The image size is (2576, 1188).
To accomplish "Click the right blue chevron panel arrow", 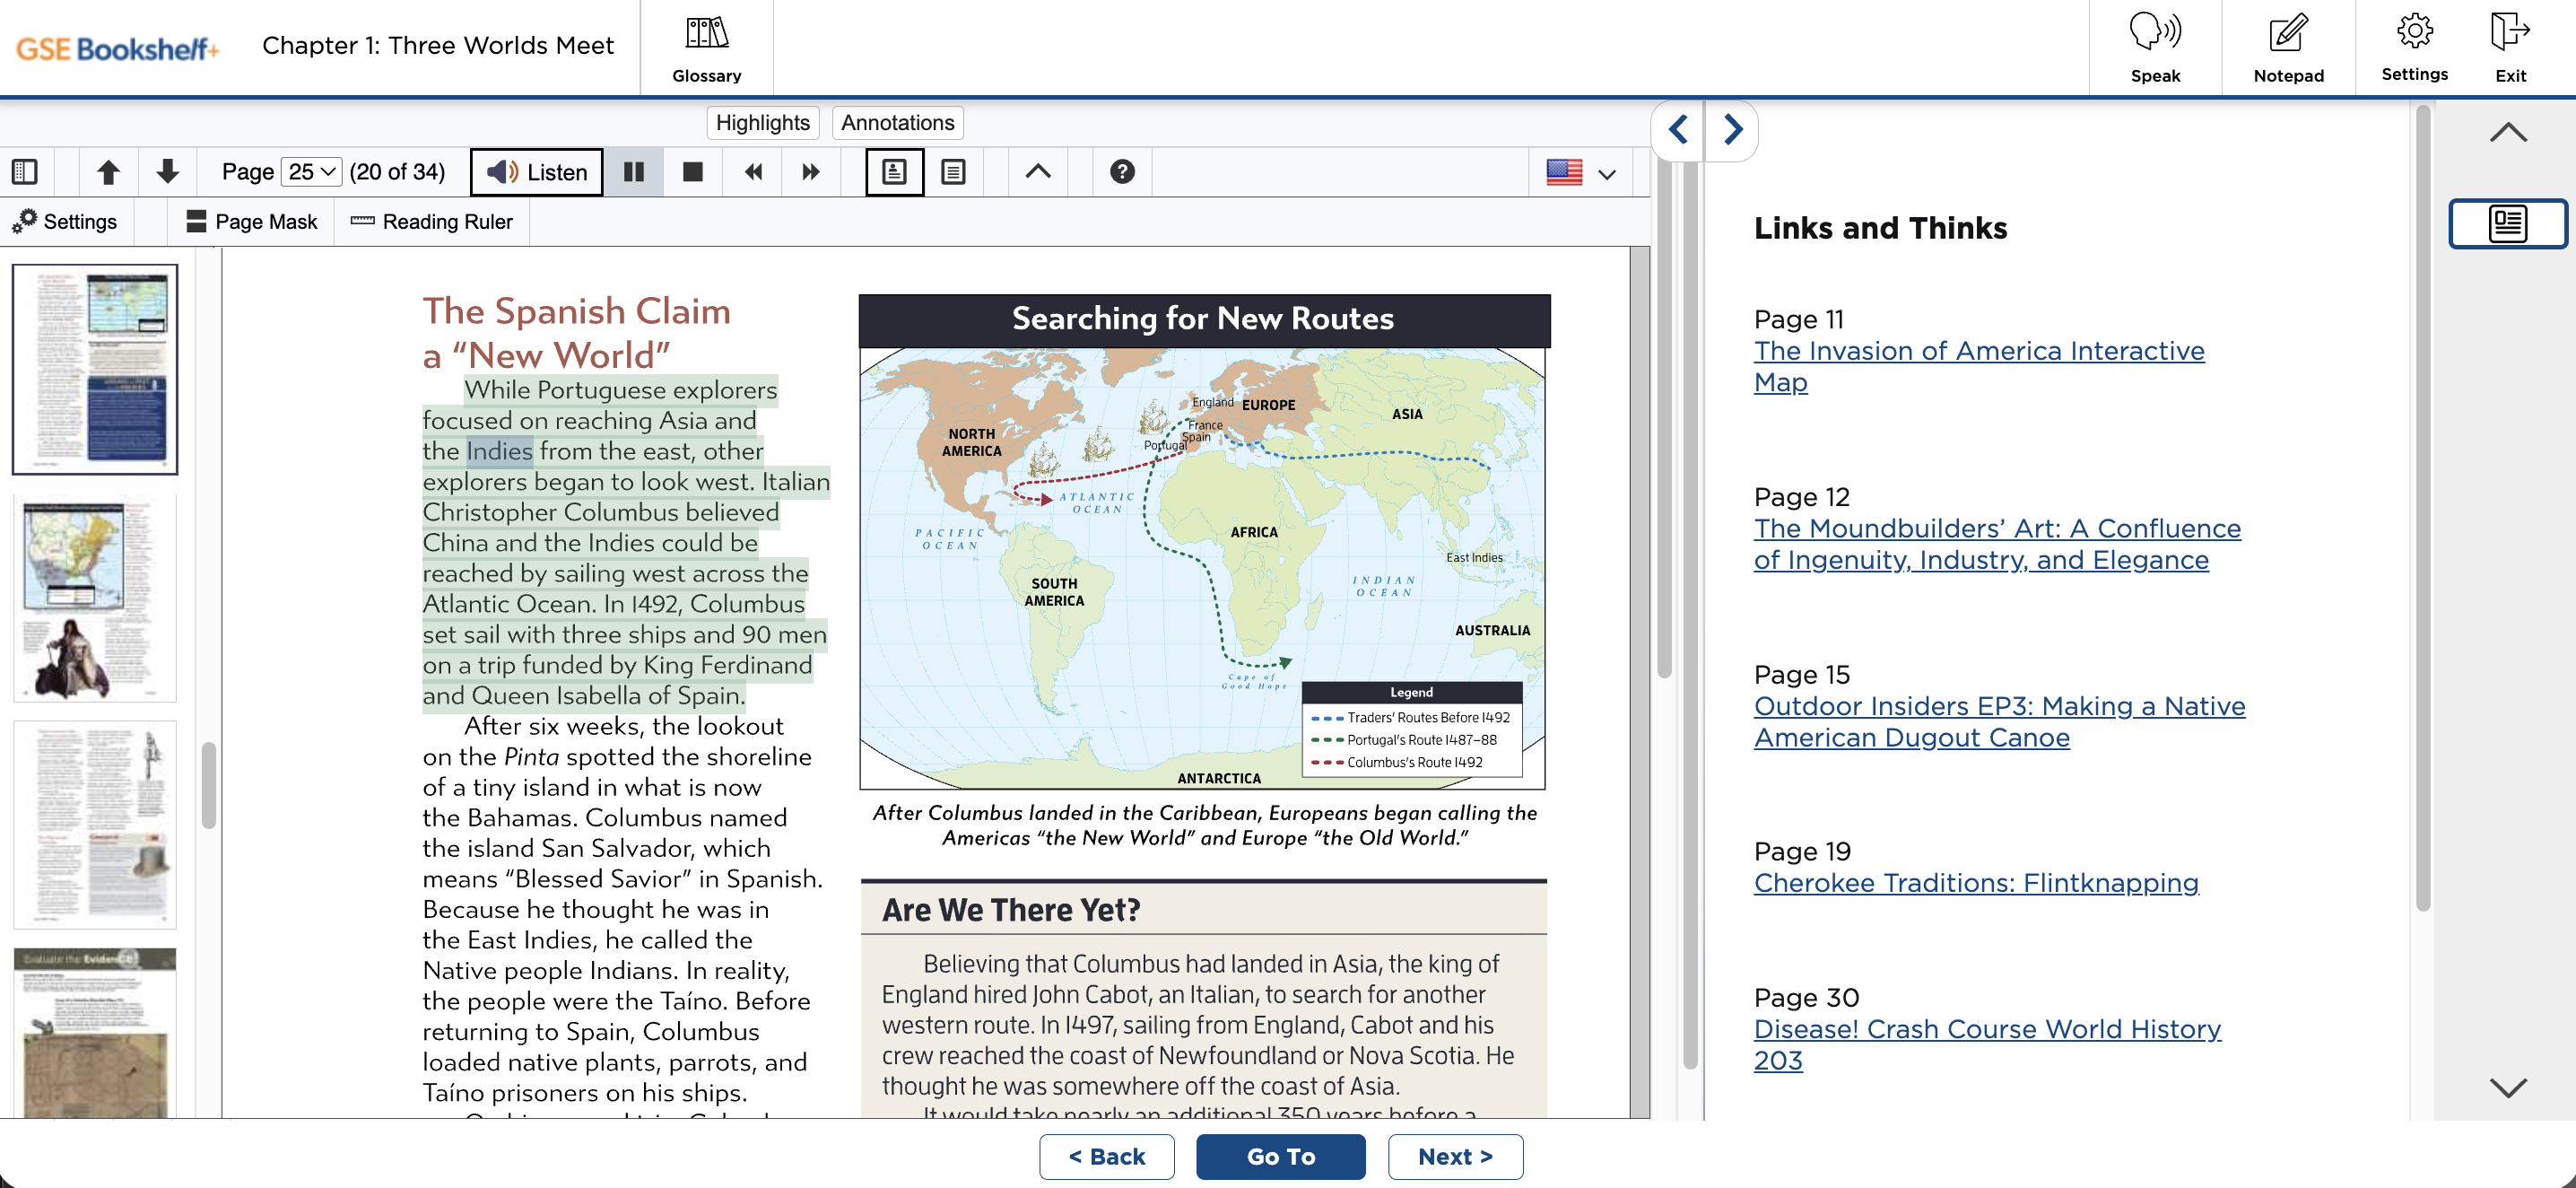I will point(1733,129).
